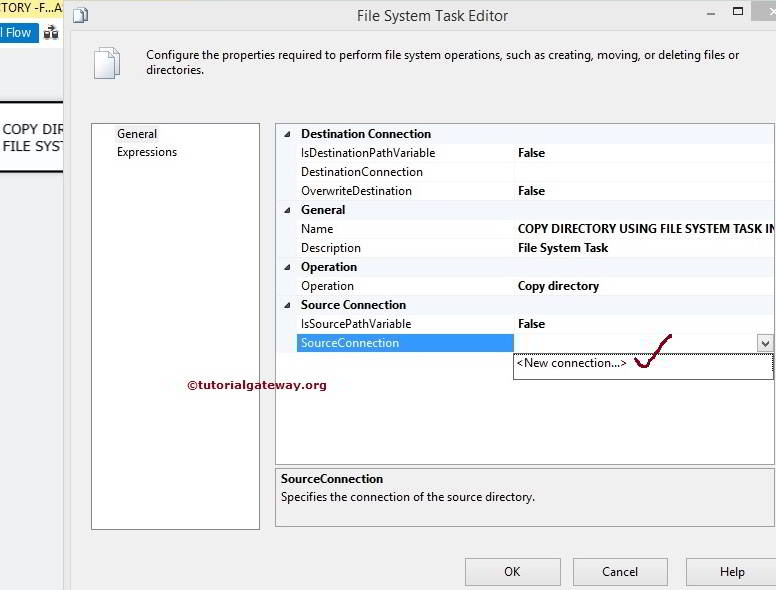Click the binoculars icon next to Flow tab
Viewport: 776px width, 590px height.
[x=50, y=33]
